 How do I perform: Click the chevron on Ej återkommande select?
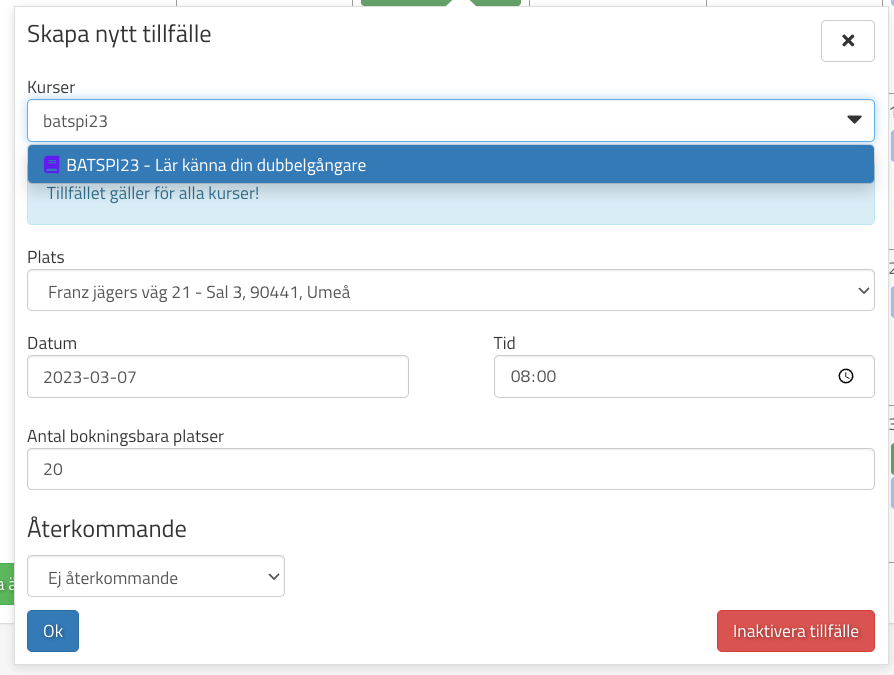tap(273, 577)
